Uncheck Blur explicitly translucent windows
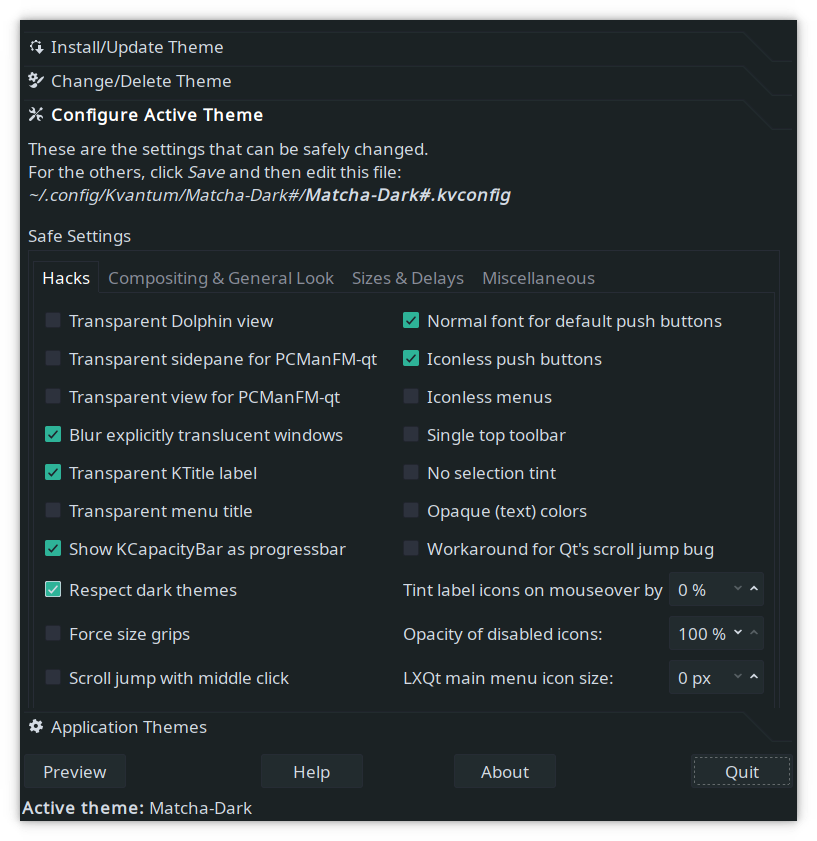Viewport: 817px width, 841px height. 53,434
